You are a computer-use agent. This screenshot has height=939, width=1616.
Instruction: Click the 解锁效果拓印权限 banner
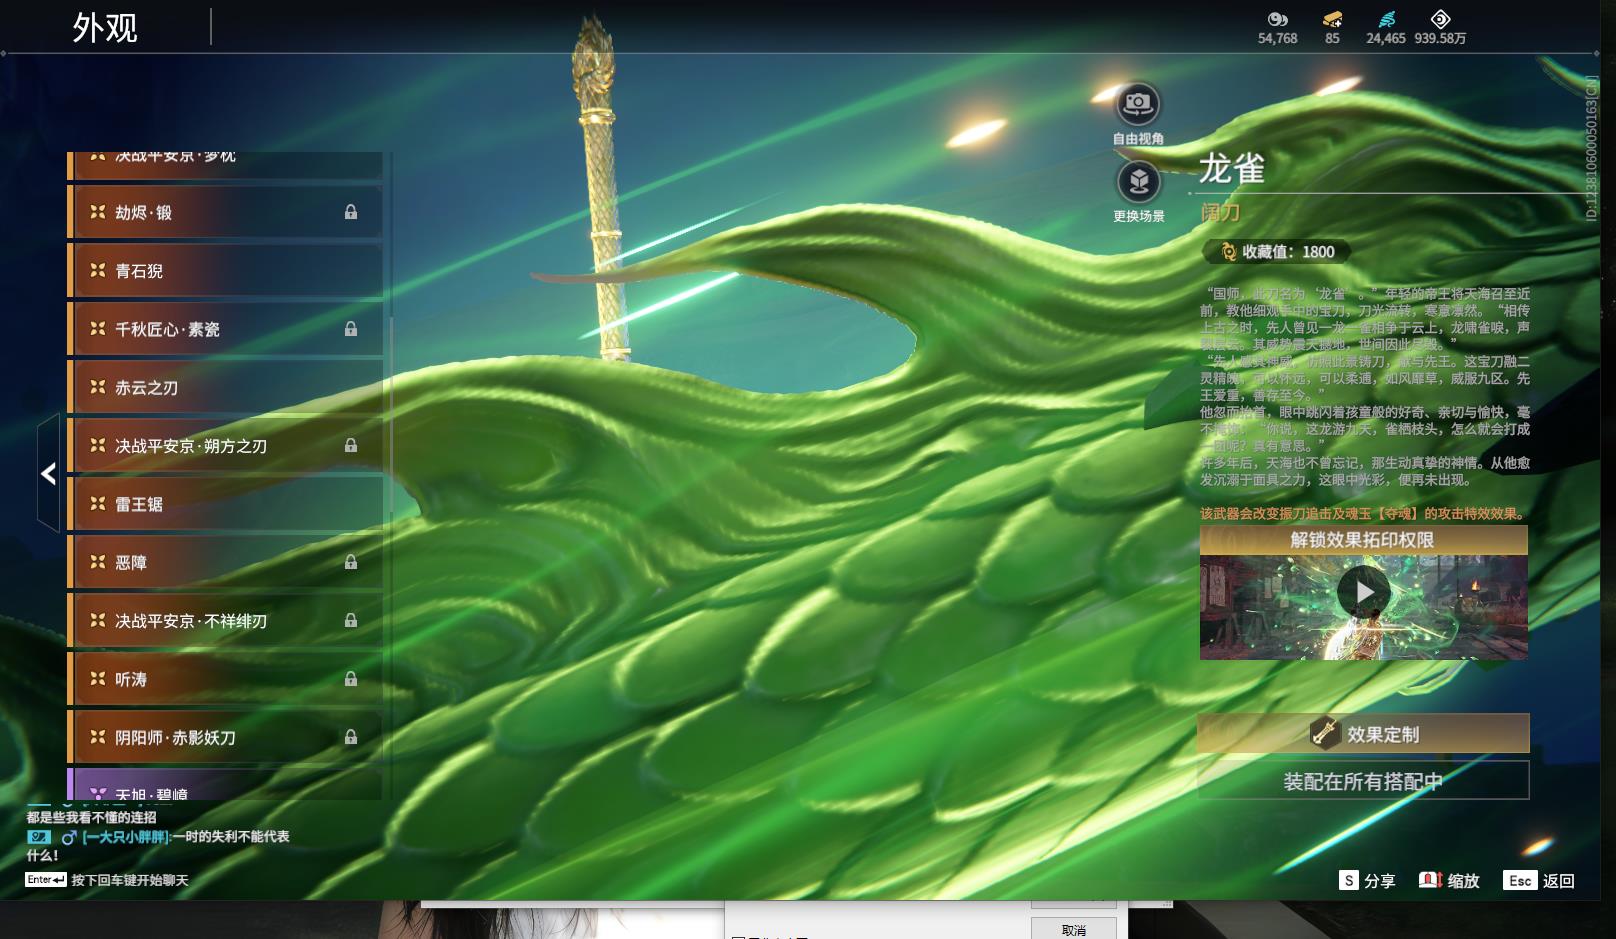pyautogui.click(x=1363, y=540)
